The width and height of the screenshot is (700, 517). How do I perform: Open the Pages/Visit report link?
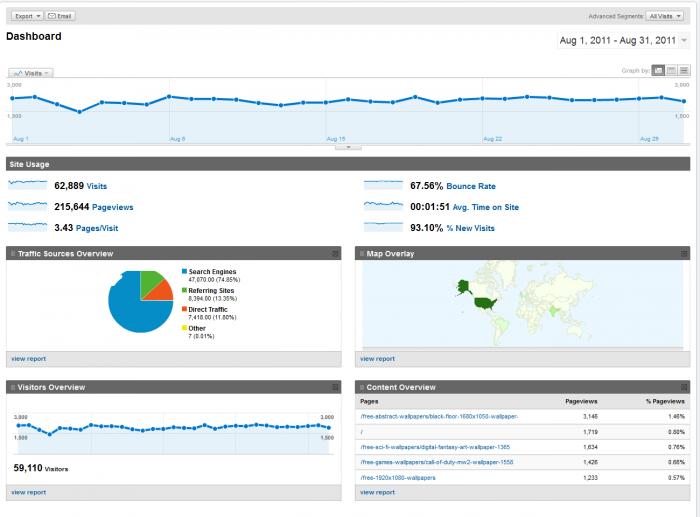coord(97,228)
